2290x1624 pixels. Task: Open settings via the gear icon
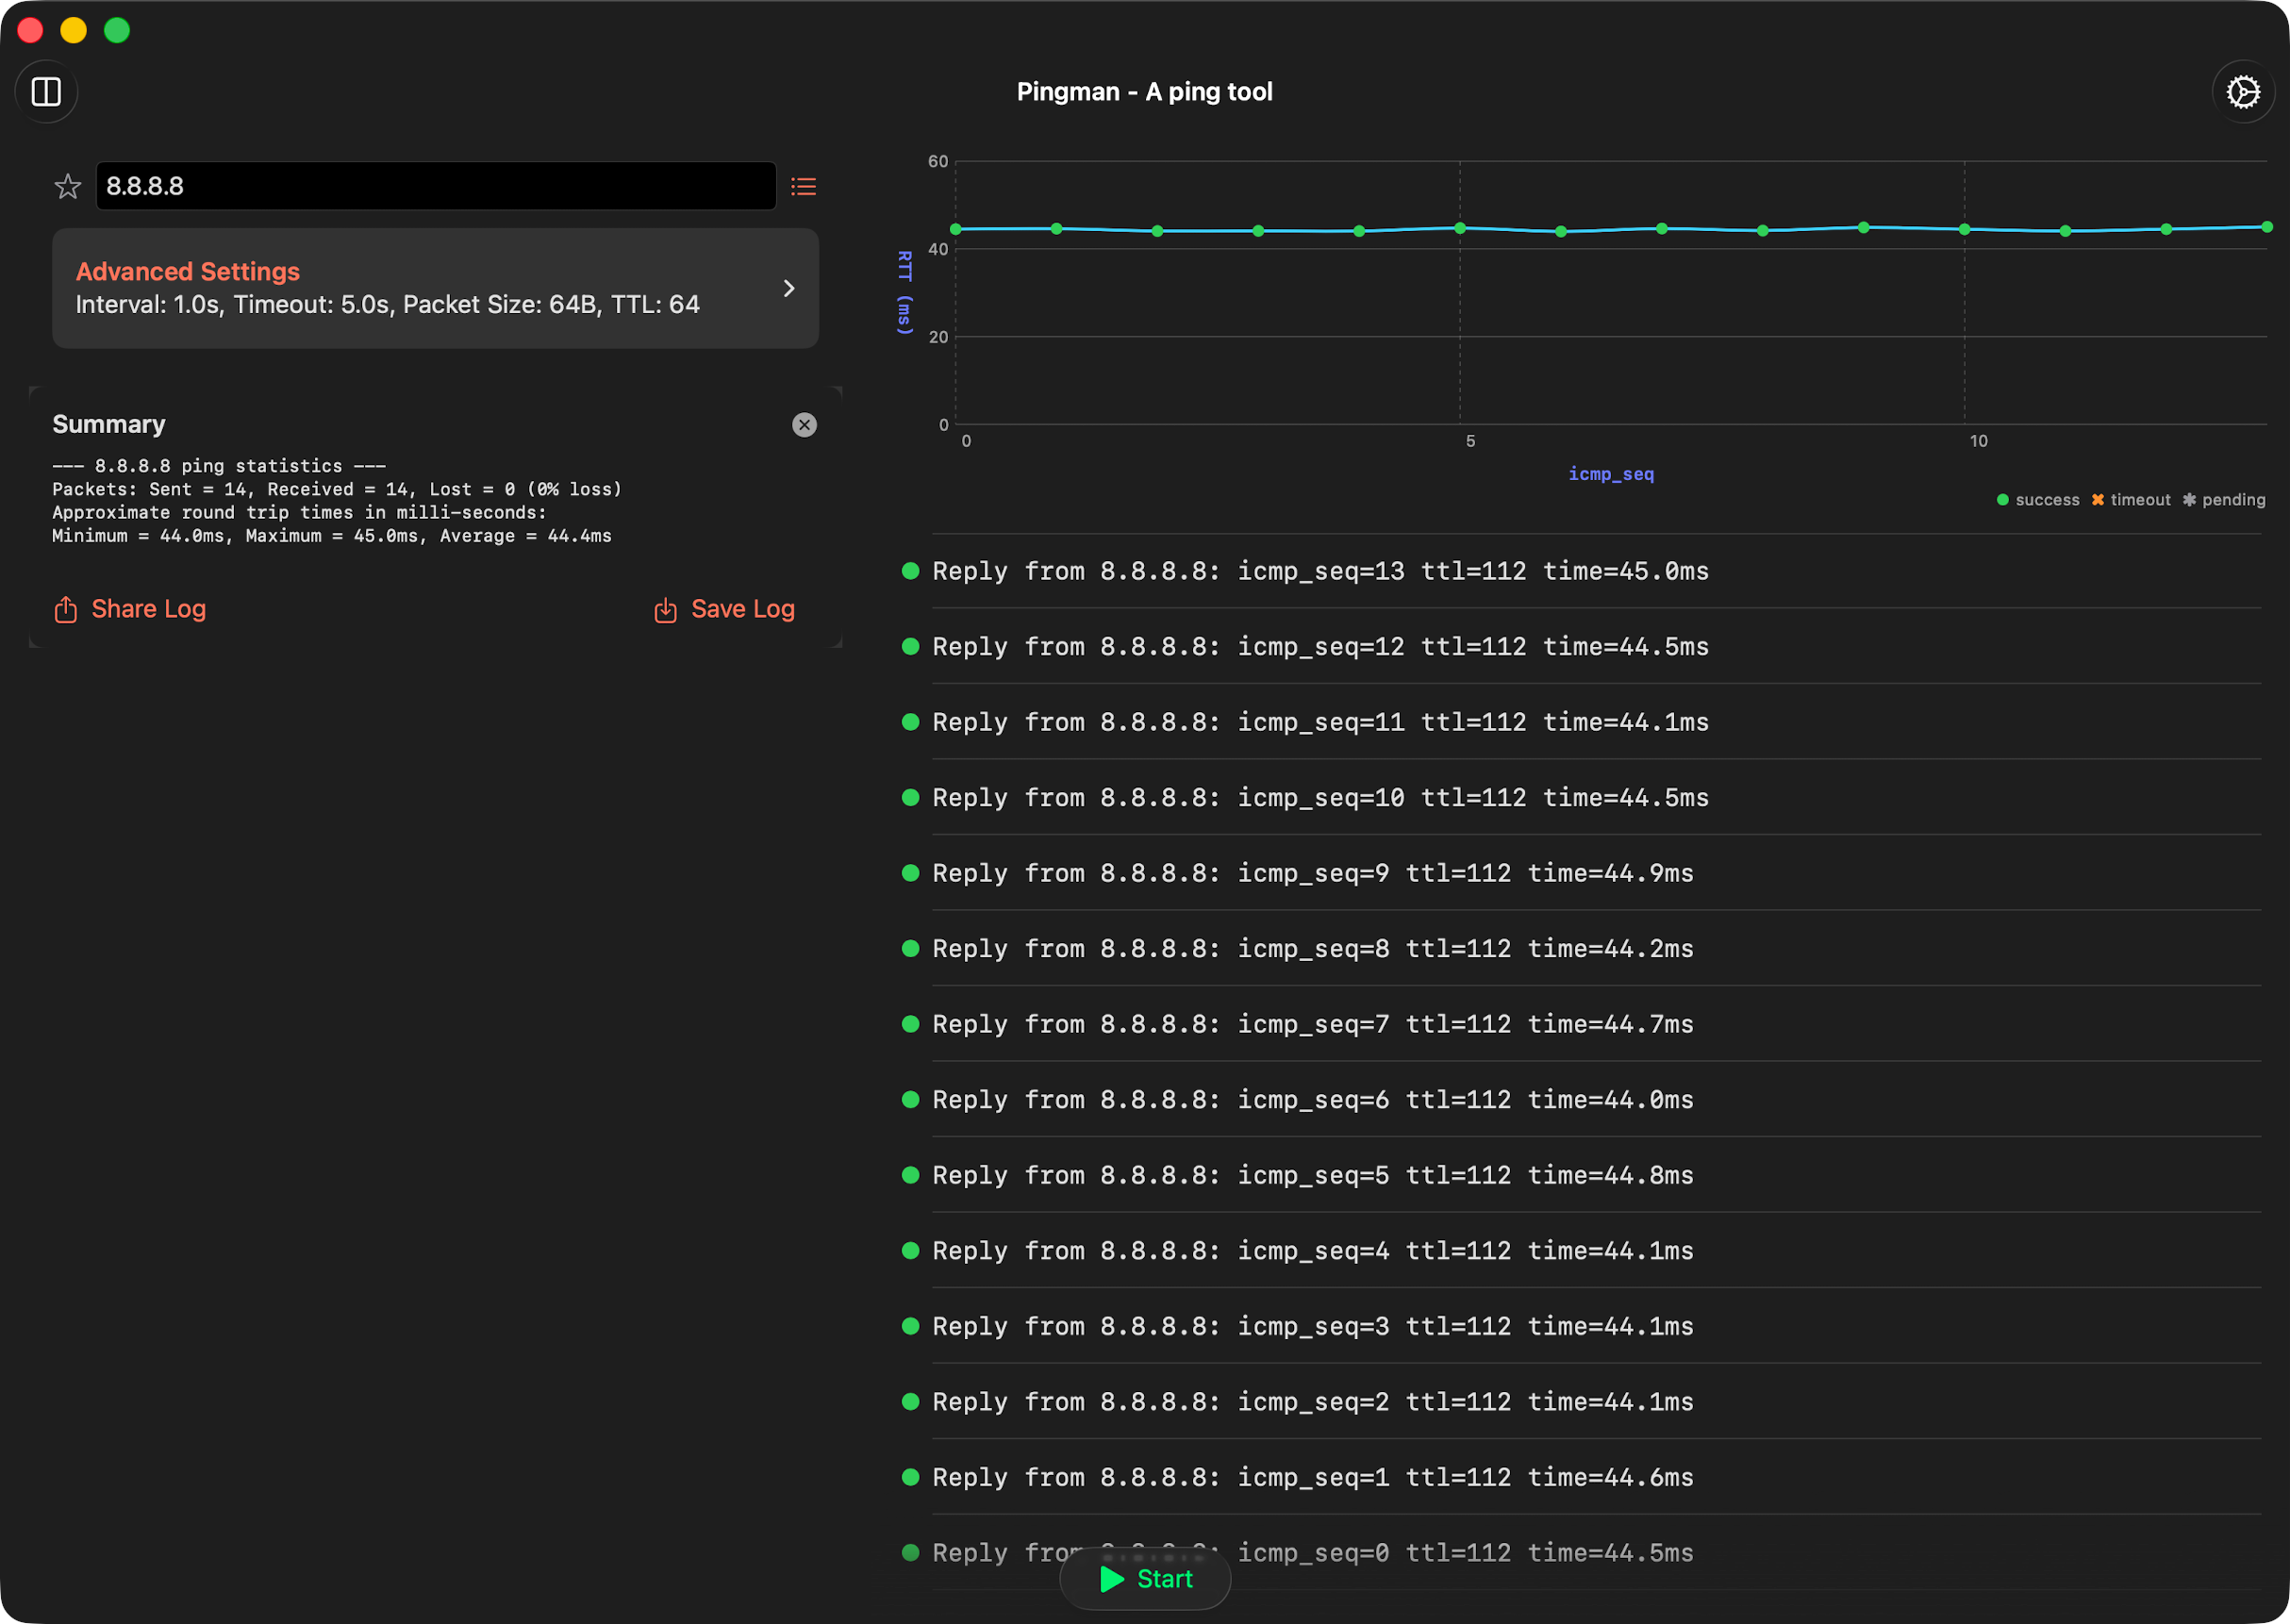pyautogui.click(x=2243, y=92)
